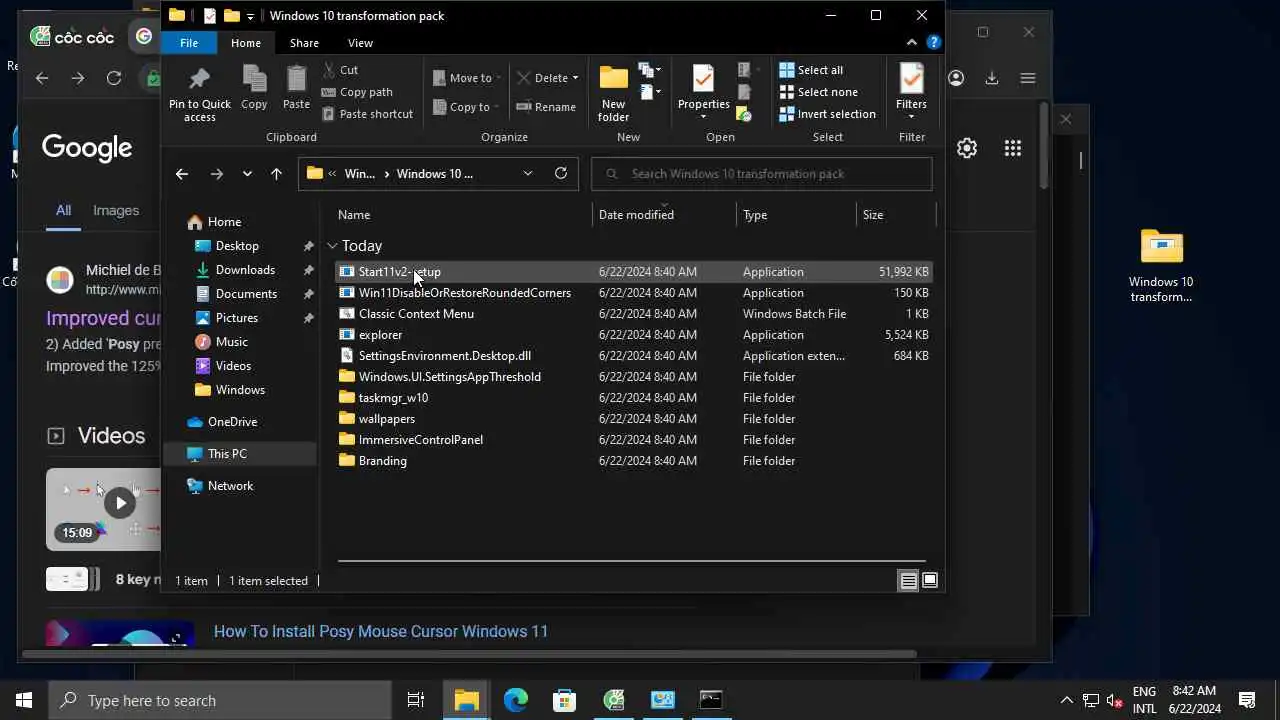Expand the address bar history dropdown
1280x720 pixels.
tap(527, 174)
